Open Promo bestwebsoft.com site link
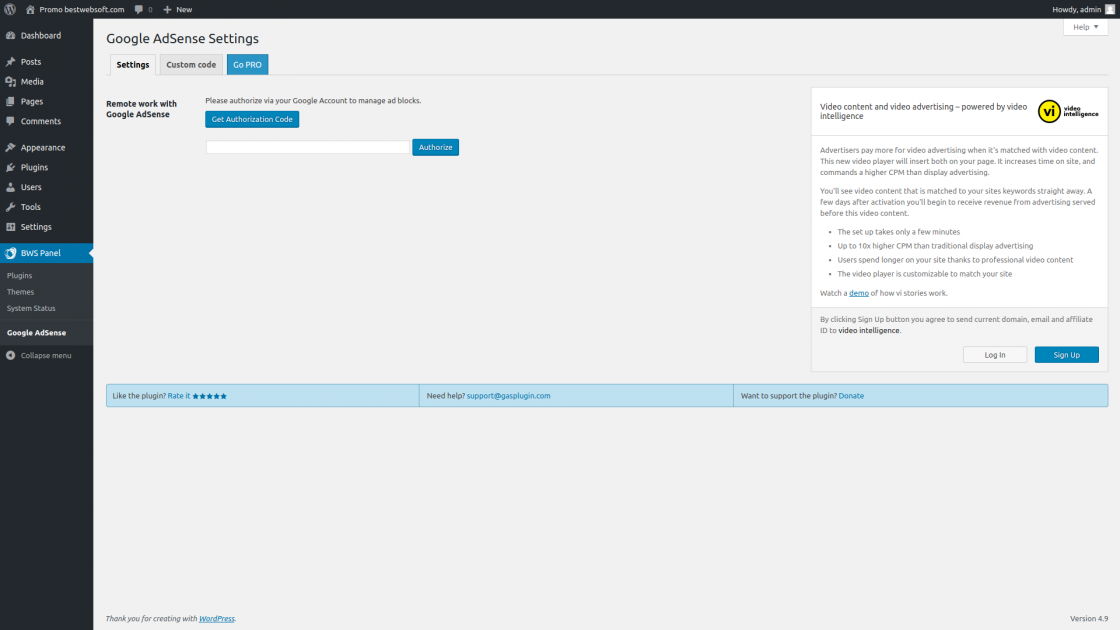The width and height of the screenshot is (1120, 630). (81, 9)
